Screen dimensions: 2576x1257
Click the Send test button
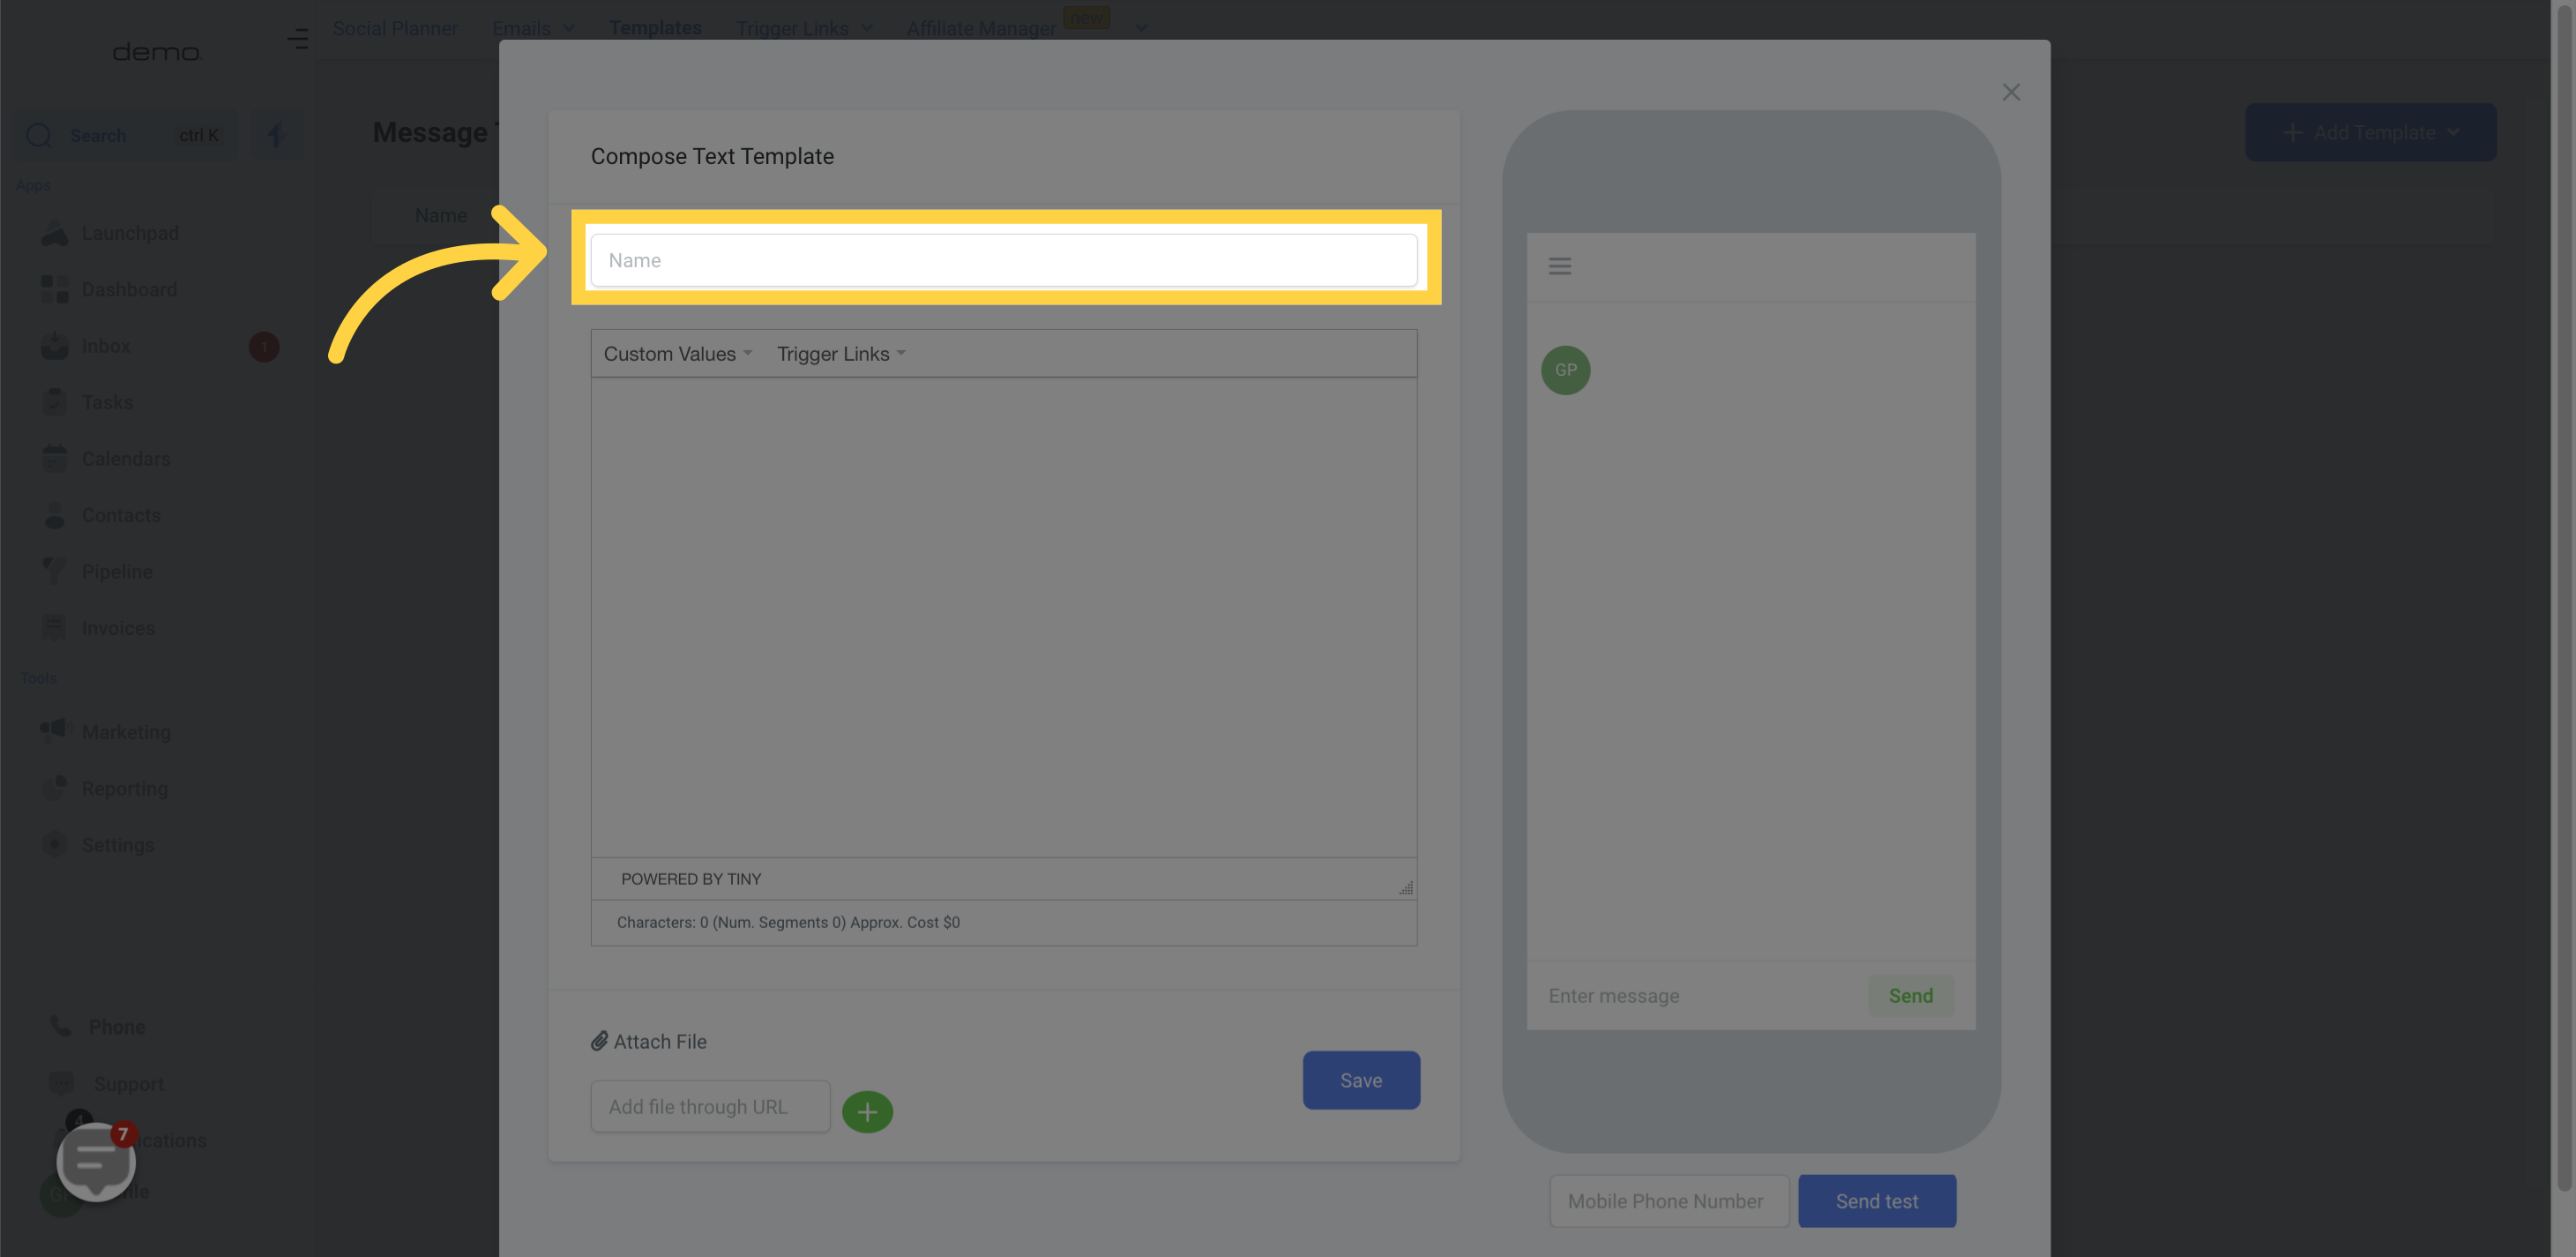pyautogui.click(x=1876, y=1200)
